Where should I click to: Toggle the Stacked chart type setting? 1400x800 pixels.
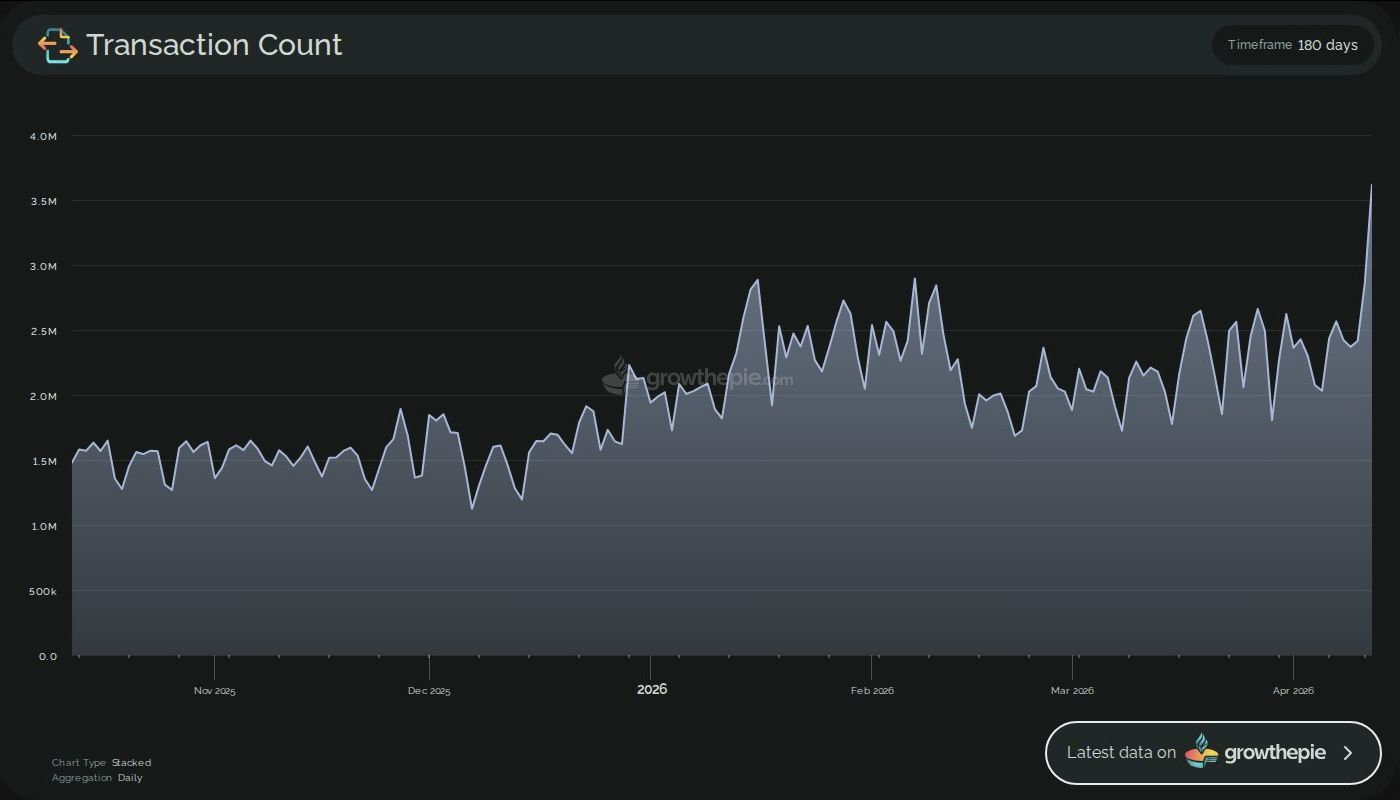(x=131, y=762)
